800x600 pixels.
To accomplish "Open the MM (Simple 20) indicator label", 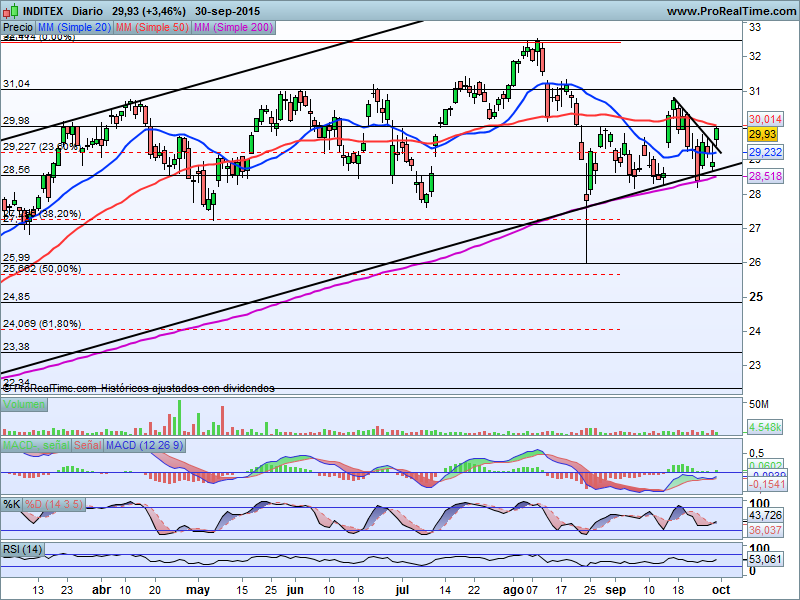I will coord(74,28).
